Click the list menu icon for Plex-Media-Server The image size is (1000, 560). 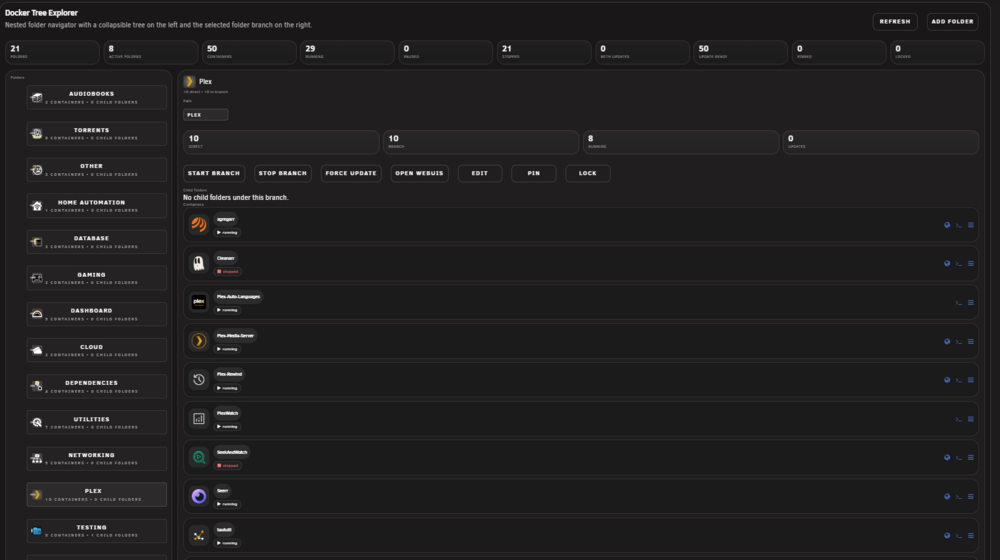click(971, 341)
